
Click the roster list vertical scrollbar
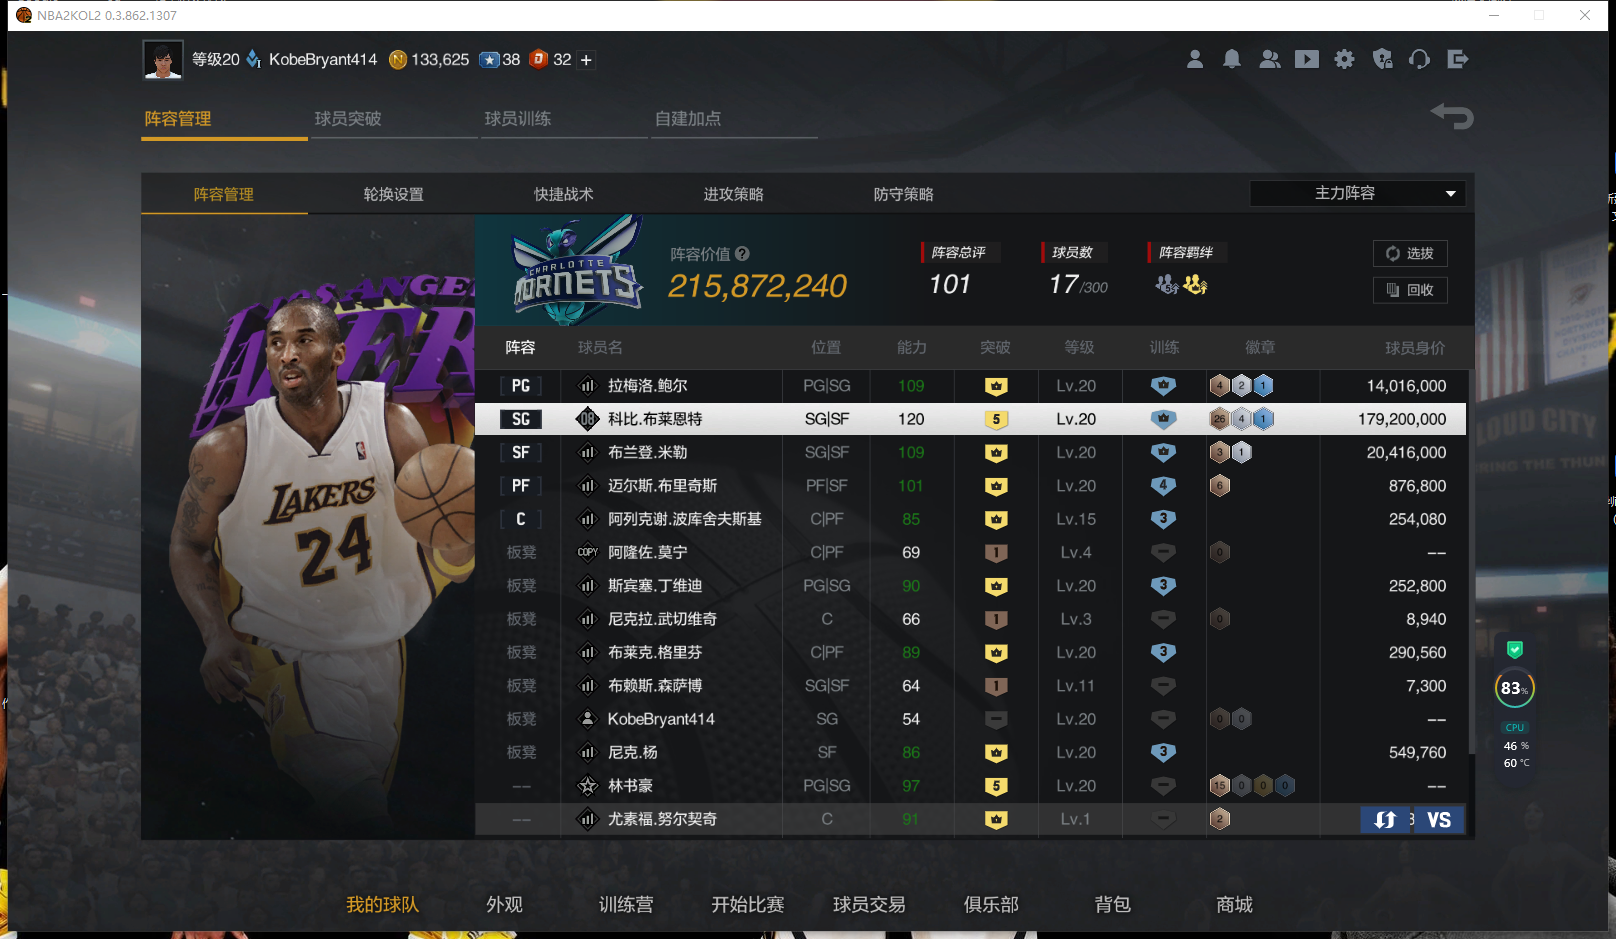tap(1469, 560)
